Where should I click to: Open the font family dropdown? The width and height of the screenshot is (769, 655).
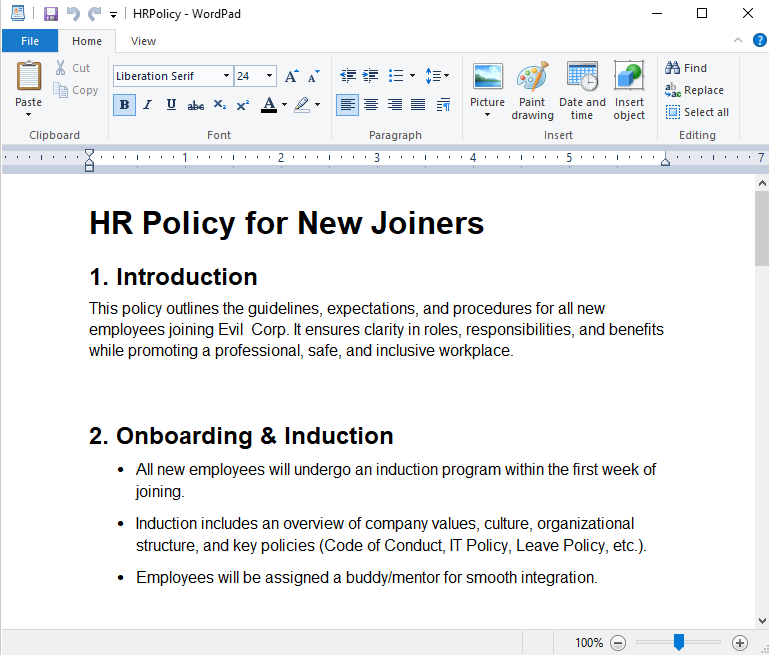tap(226, 76)
